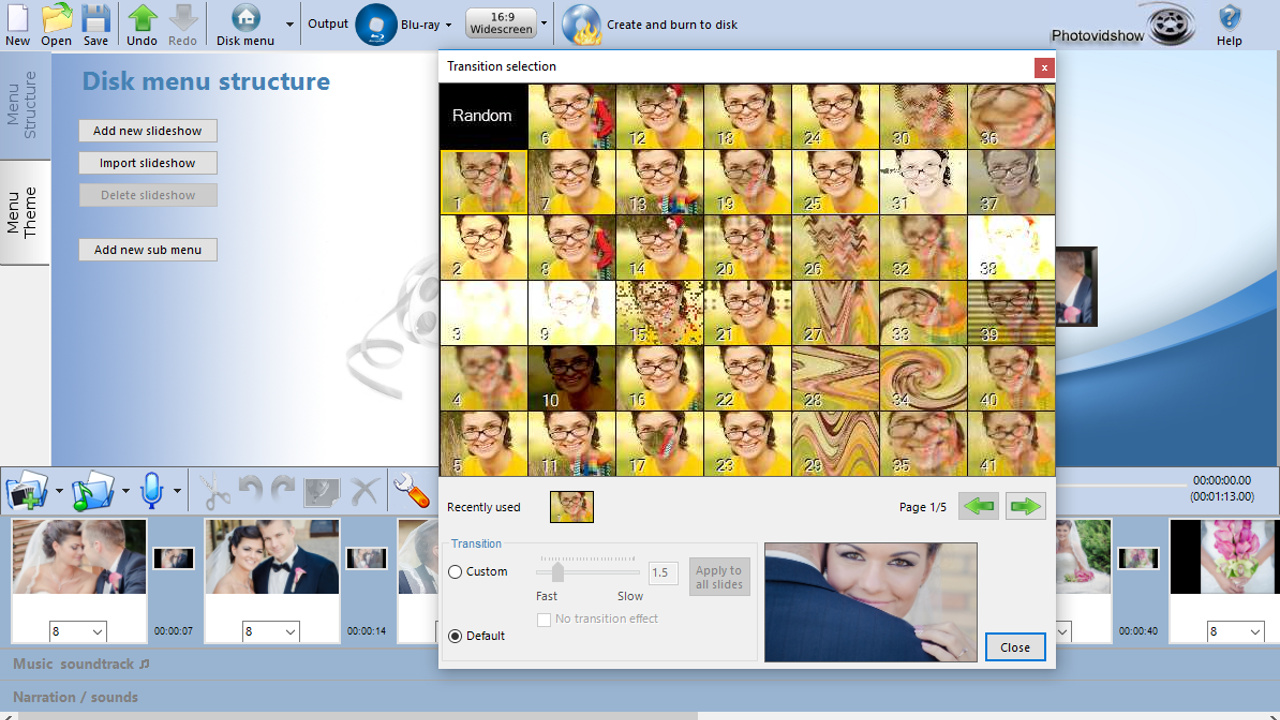
Task: Open the 16:9 Widescreen format dropdown
Action: coord(542,24)
